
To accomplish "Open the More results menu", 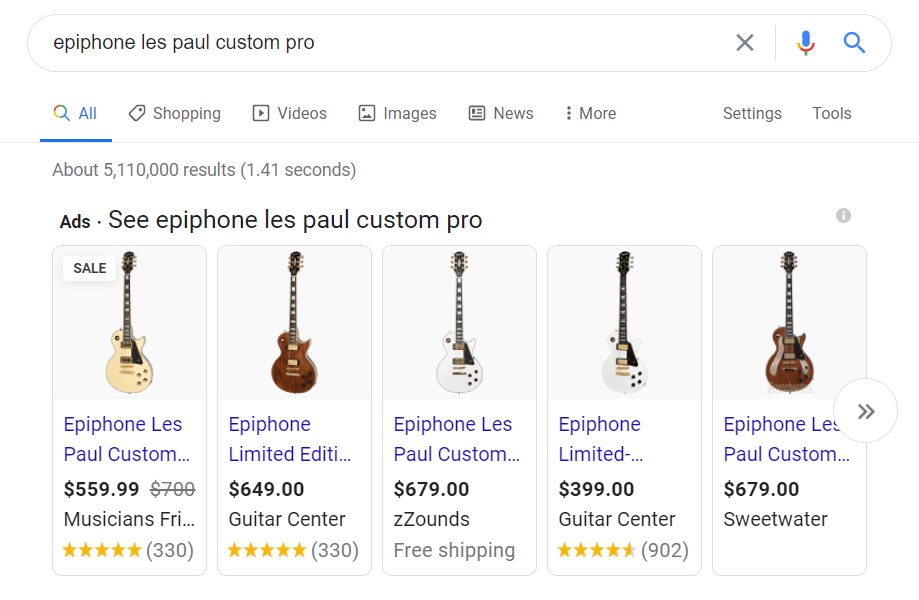I will point(590,114).
